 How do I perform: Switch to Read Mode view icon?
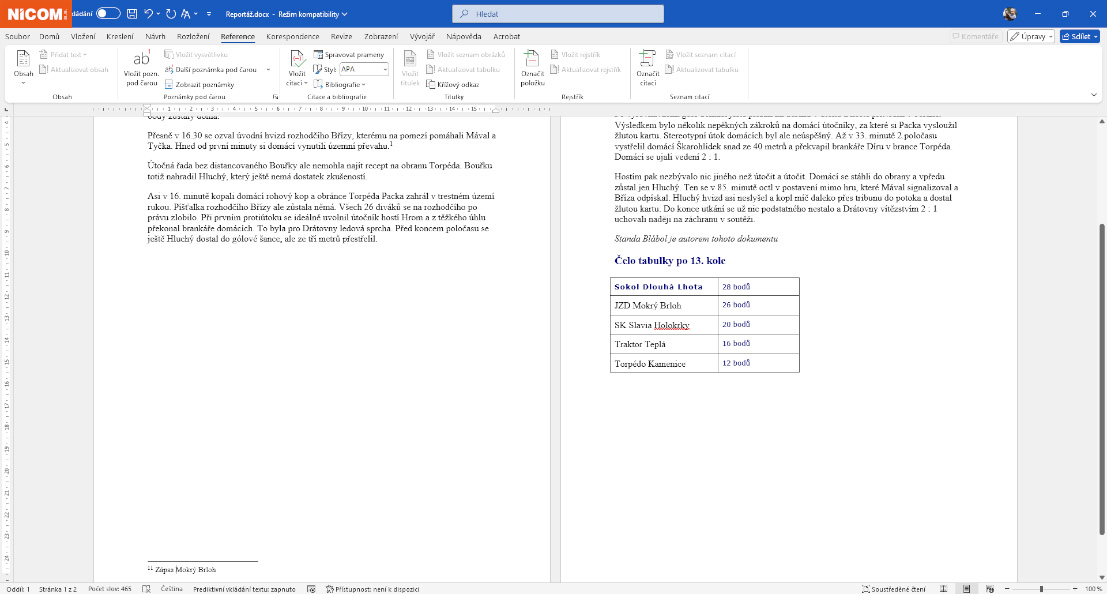(x=943, y=590)
